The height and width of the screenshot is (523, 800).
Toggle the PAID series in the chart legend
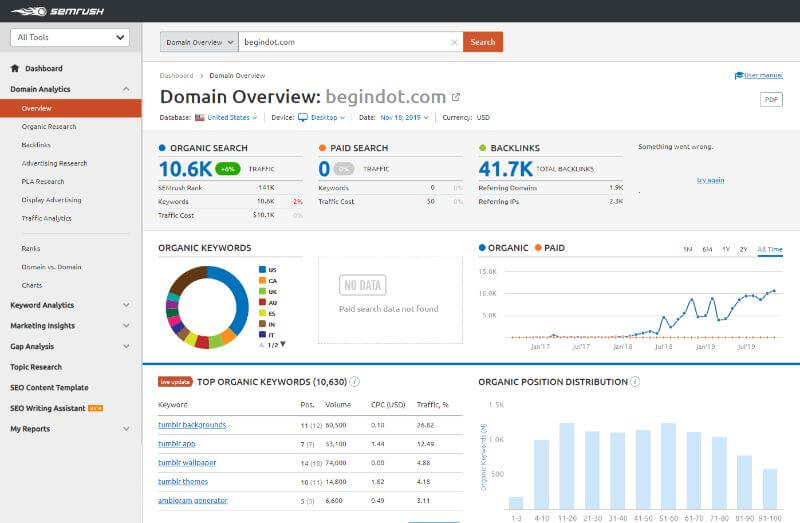click(537, 248)
